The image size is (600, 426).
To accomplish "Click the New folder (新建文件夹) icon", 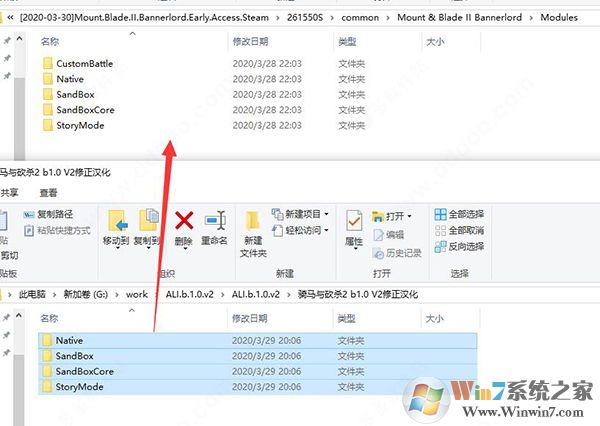I will pos(253,221).
